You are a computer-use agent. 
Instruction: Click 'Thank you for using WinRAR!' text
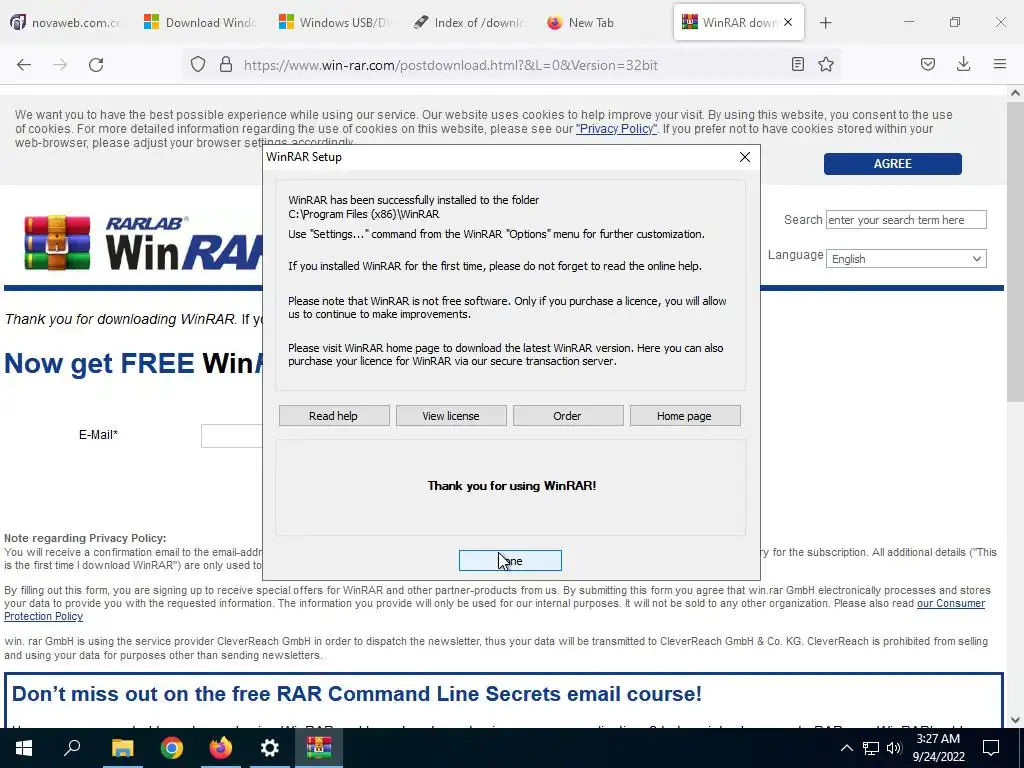tap(512, 486)
